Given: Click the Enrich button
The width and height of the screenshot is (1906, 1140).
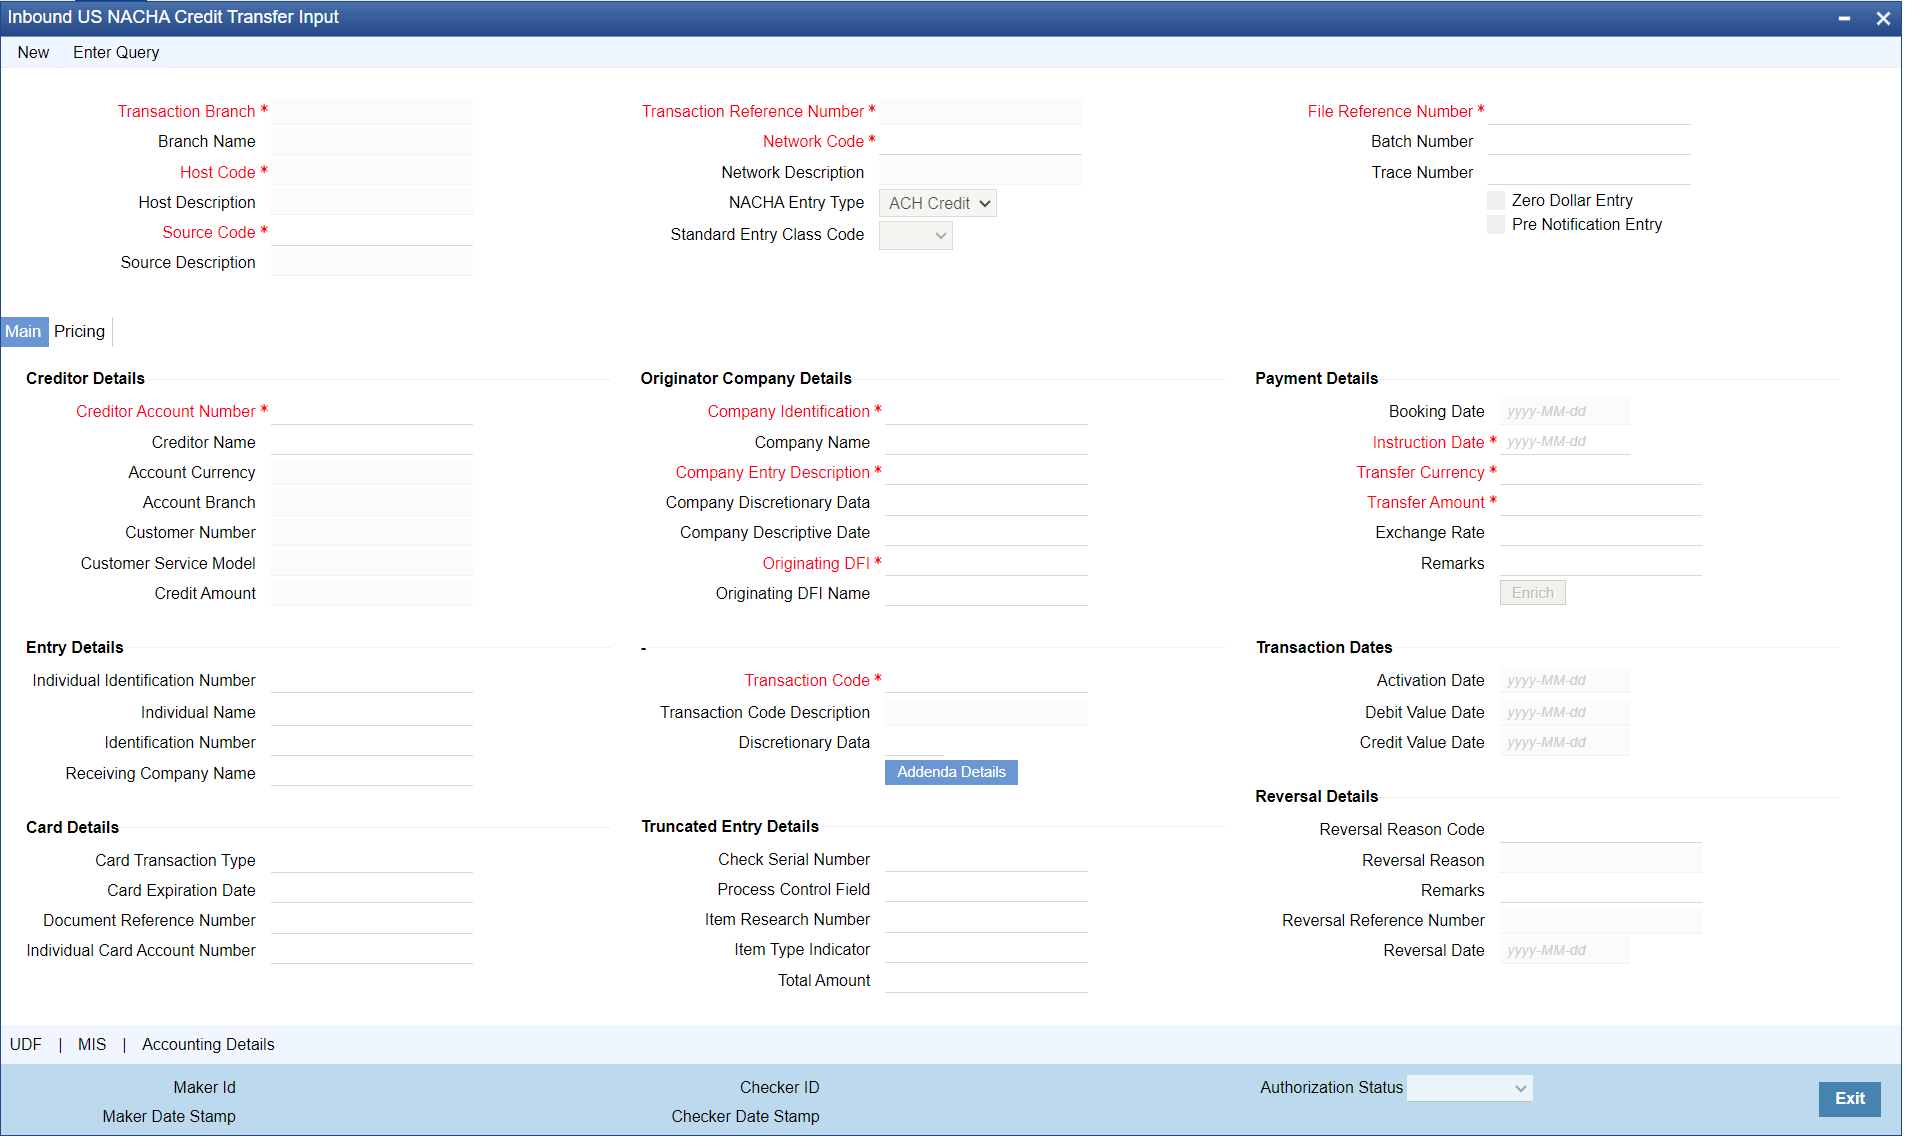Looking at the screenshot, I should point(1533,594).
